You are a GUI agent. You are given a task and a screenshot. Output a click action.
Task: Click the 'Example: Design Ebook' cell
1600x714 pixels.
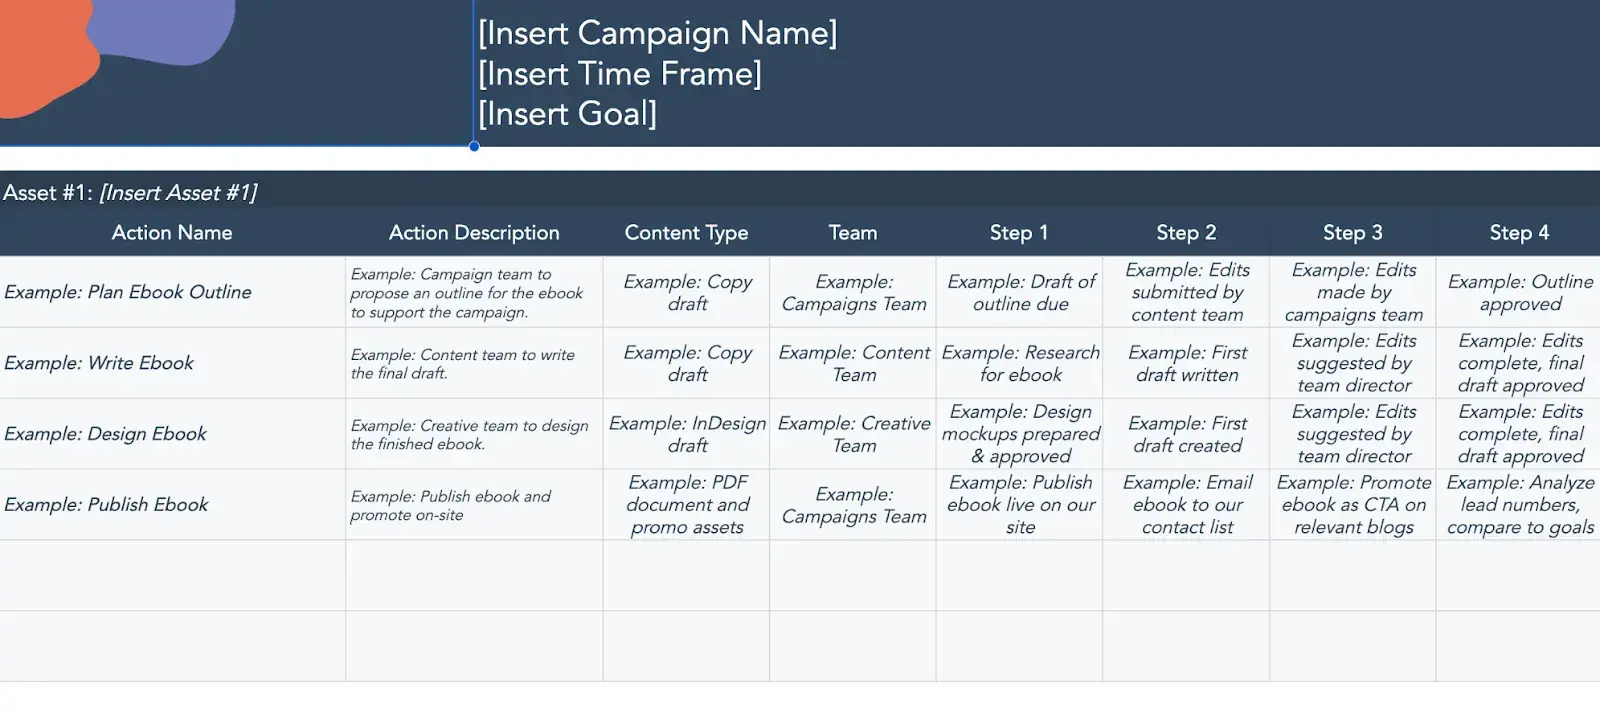pyautogui.click(x=105, y=434)
